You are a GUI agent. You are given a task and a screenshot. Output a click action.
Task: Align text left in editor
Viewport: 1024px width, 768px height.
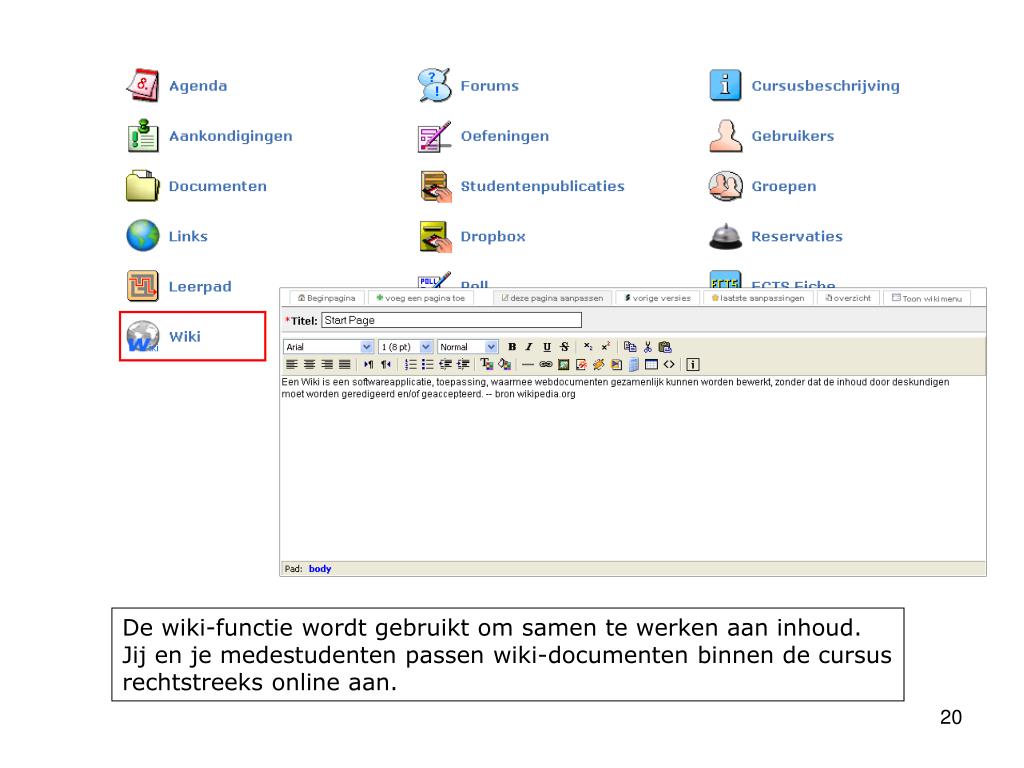coord(291,364)
